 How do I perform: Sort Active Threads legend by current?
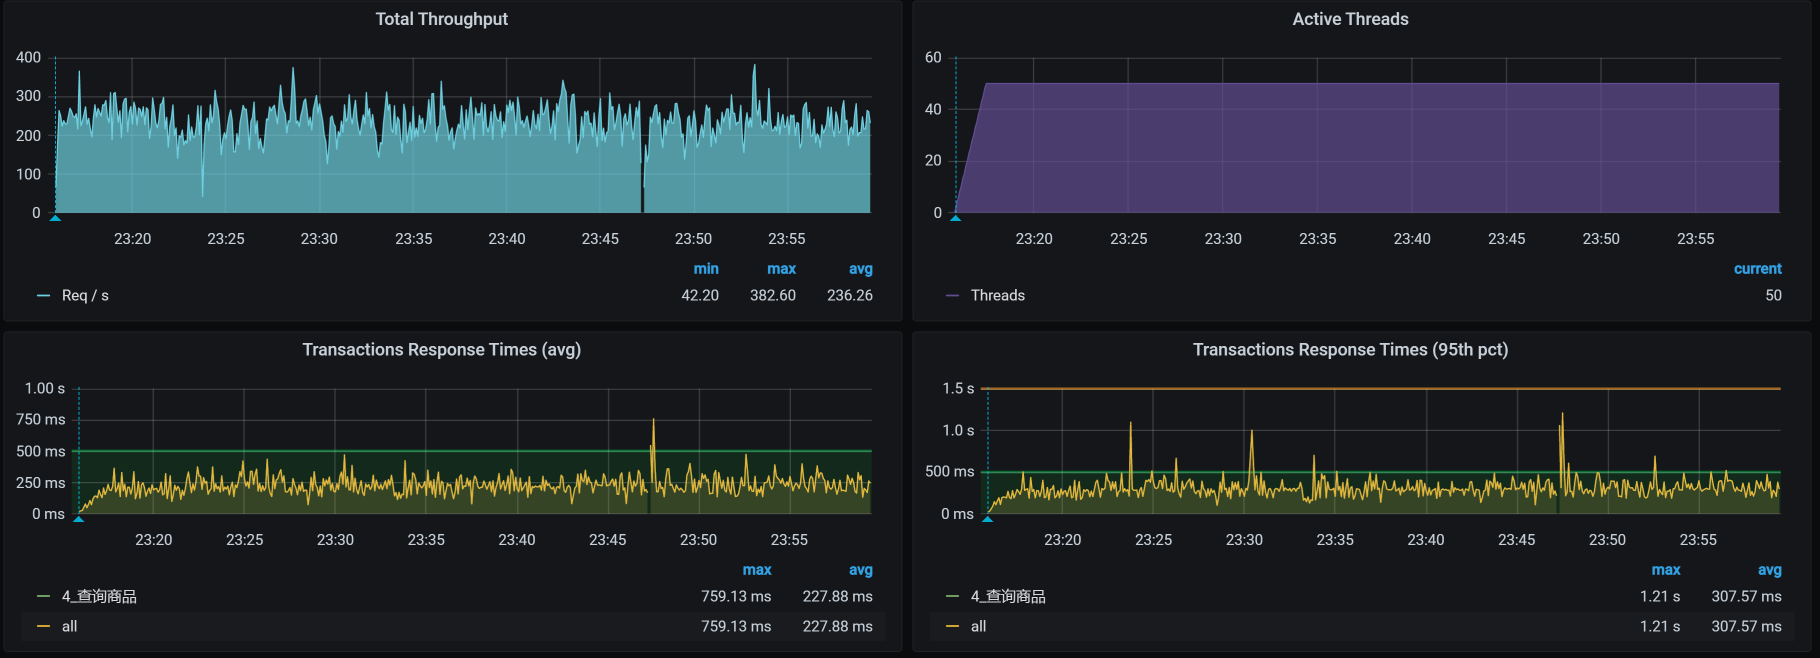click(x=1757, y=269)
